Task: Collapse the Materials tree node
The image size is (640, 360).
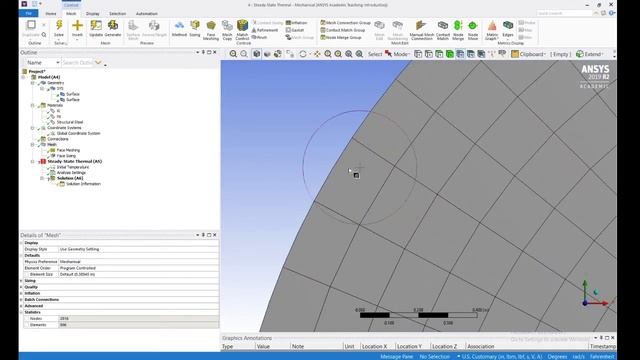Action: (x=33, y=105)
